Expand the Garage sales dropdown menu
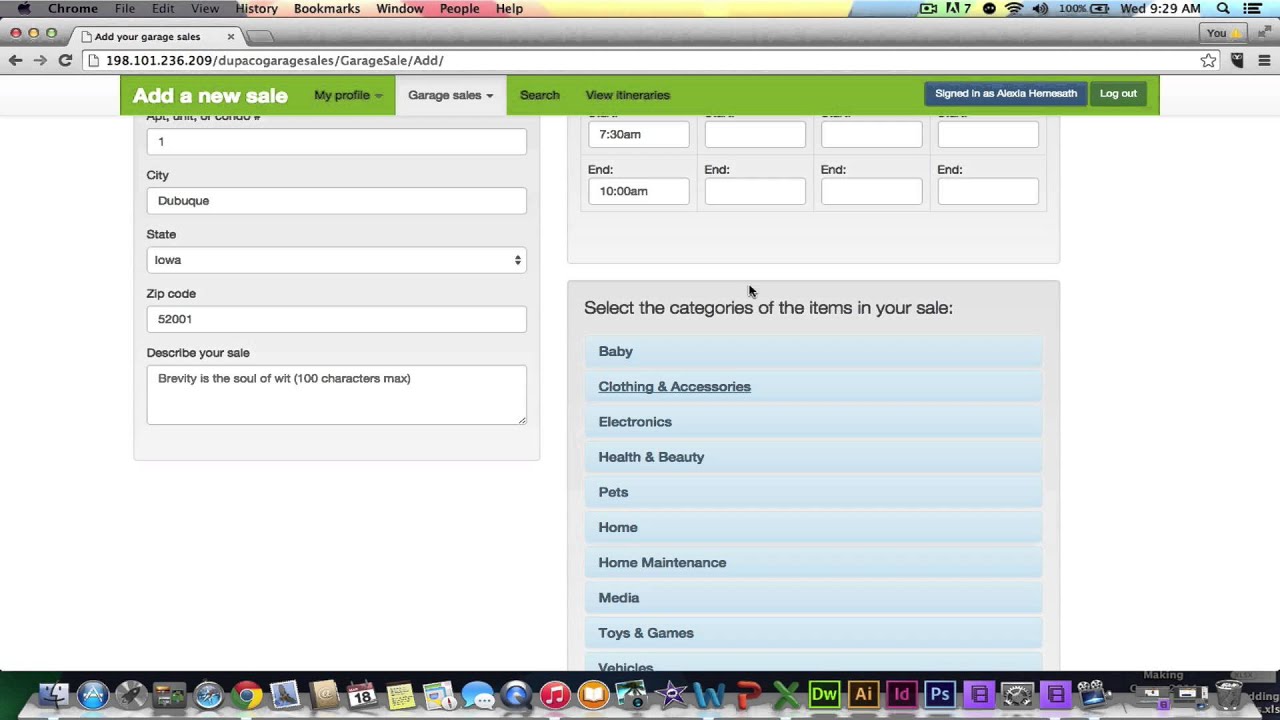This screenshot has height=720, width=1280. pos(450,95)
